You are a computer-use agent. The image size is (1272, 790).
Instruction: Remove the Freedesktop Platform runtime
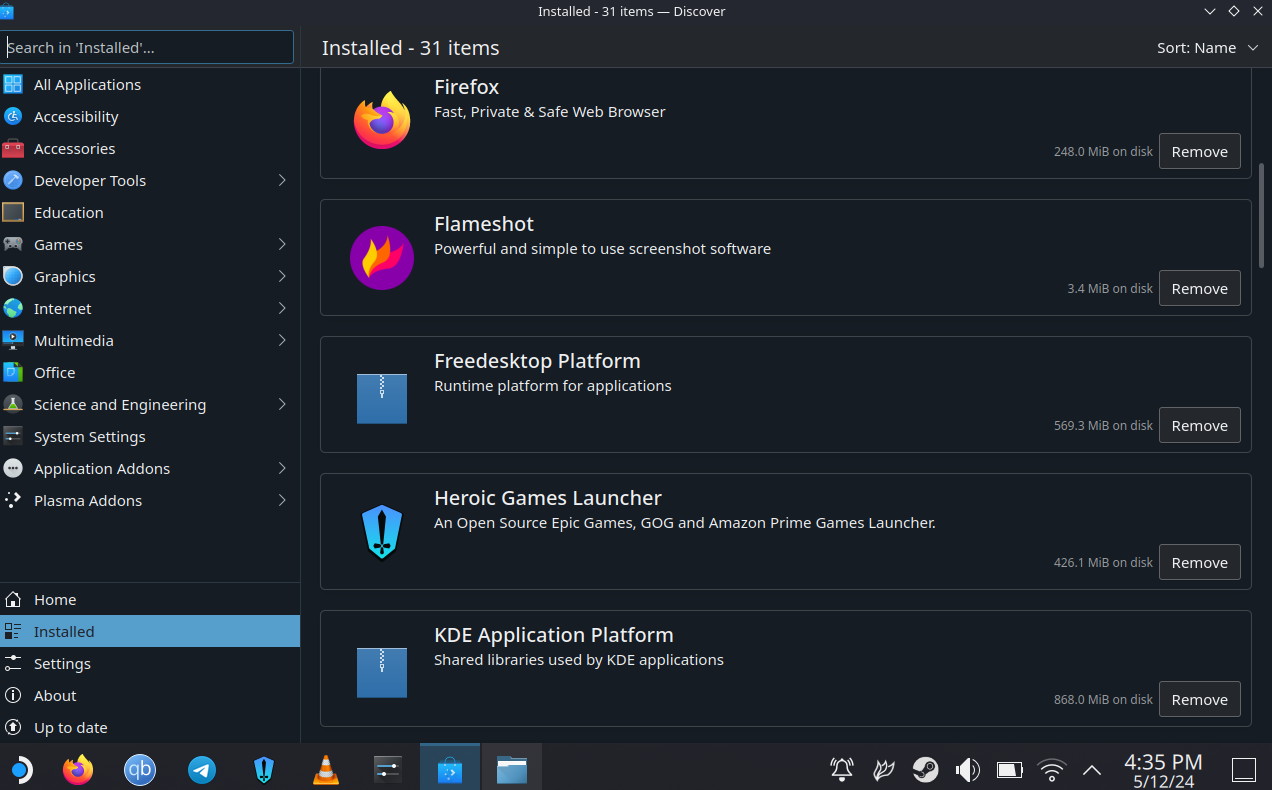[1199, 425]
